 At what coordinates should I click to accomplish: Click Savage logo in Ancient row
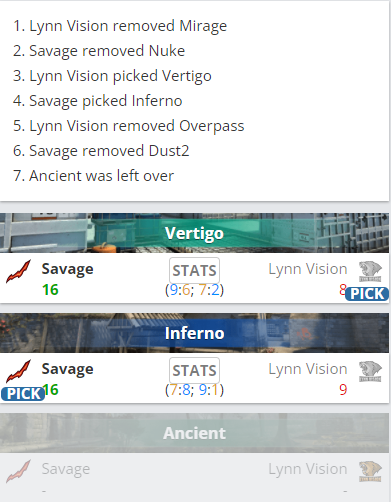(18, 471)
